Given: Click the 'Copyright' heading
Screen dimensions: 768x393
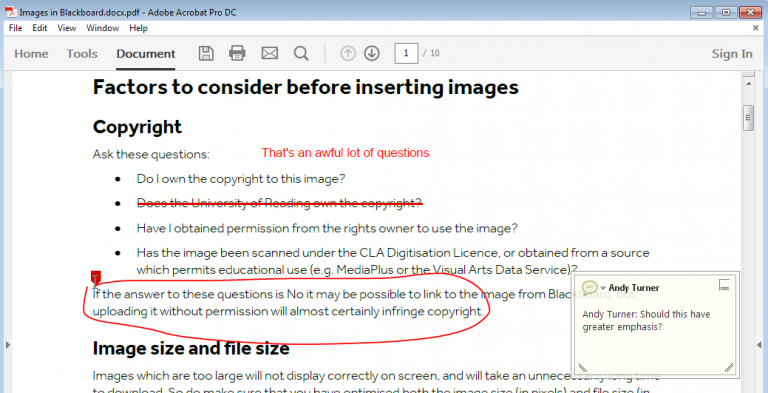Looking at the screenshot, I should click(137, 127).
